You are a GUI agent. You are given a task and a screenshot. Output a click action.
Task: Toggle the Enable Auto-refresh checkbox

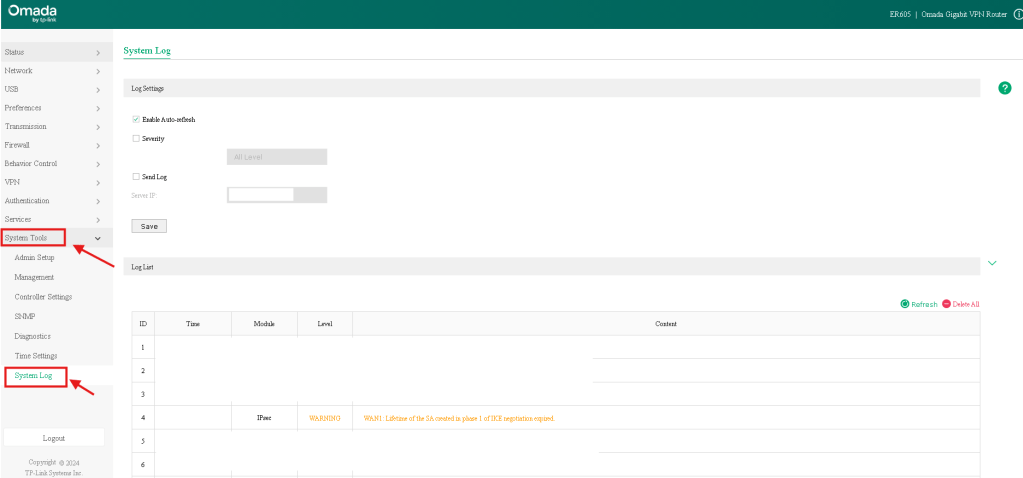pyautogui.click(x=136, y=119)
